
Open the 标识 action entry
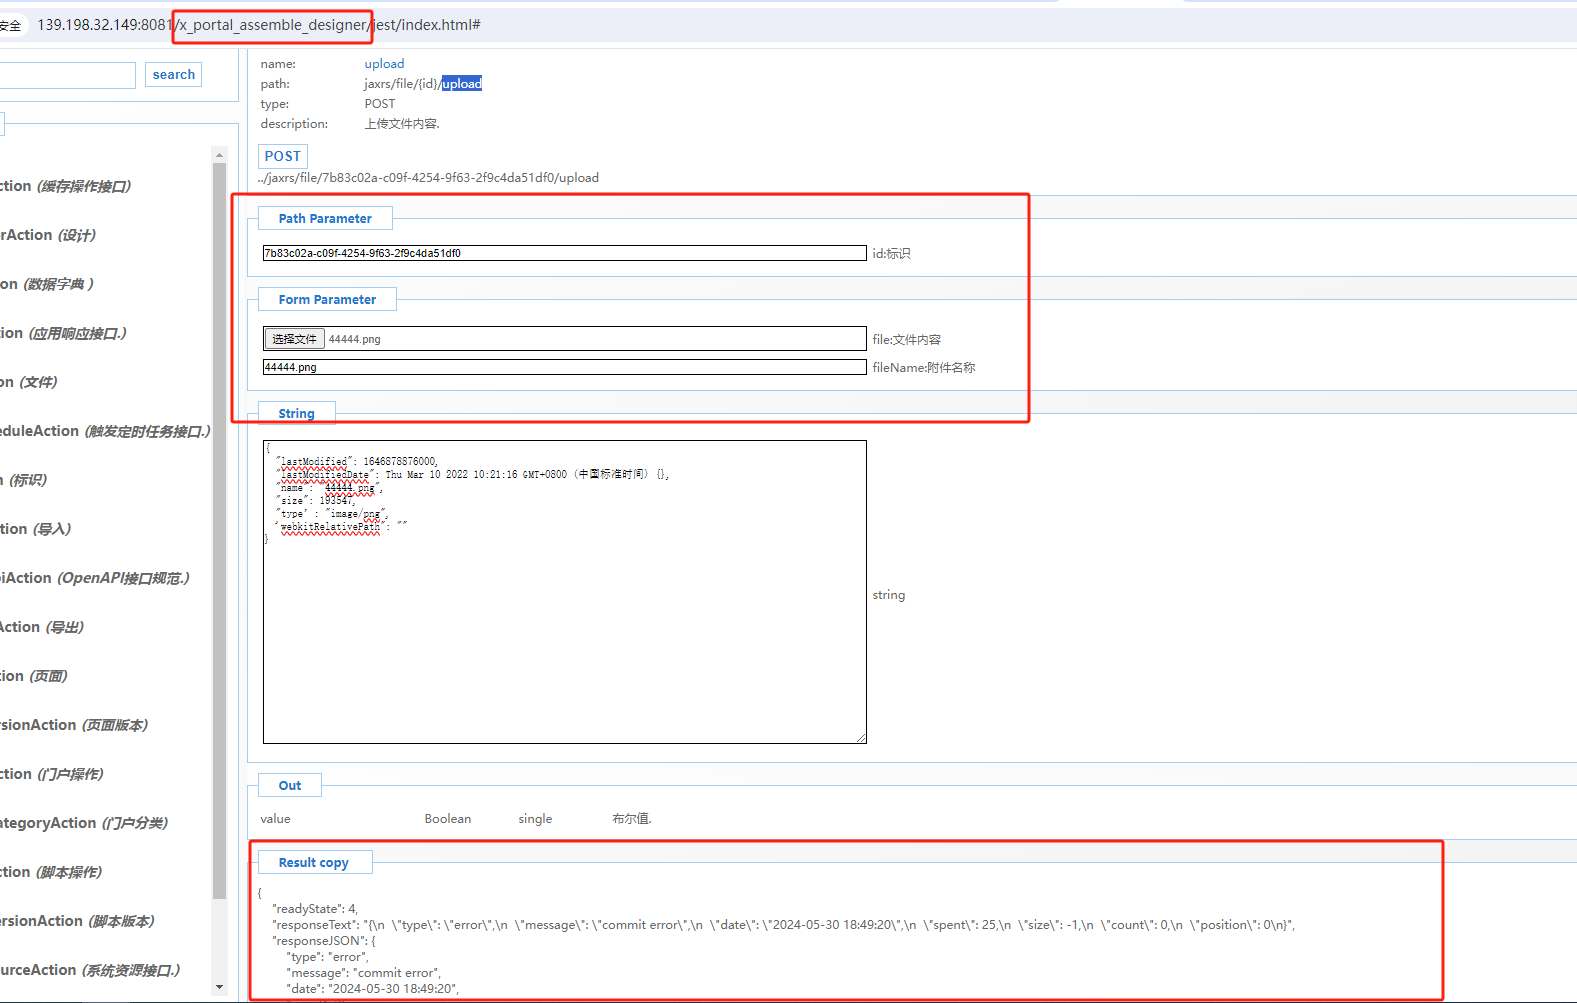(24, 480)
